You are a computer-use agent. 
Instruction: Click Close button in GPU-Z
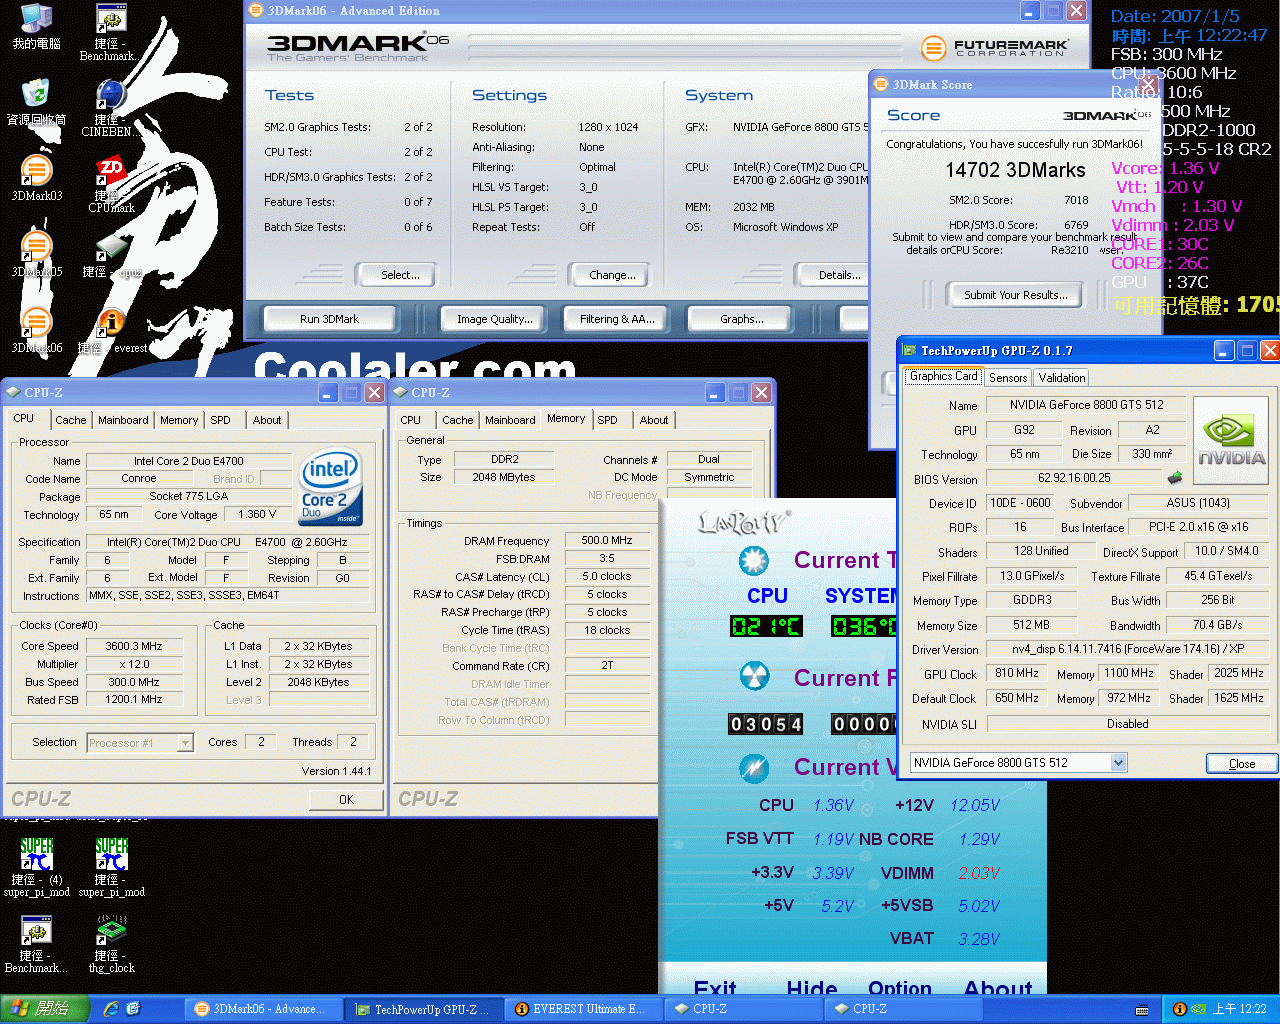click(x=1241, y=763)
